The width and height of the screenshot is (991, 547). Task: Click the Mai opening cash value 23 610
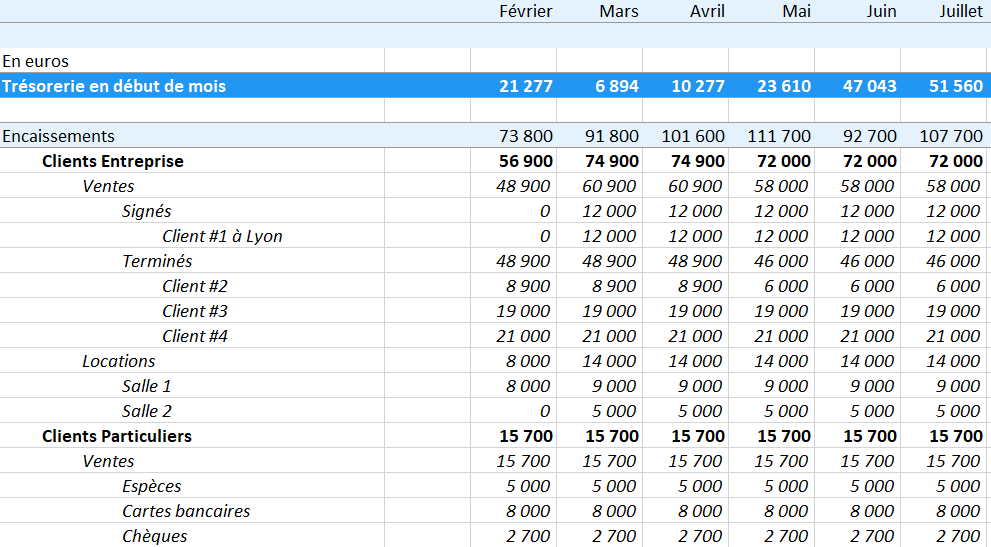coord(784,86)
